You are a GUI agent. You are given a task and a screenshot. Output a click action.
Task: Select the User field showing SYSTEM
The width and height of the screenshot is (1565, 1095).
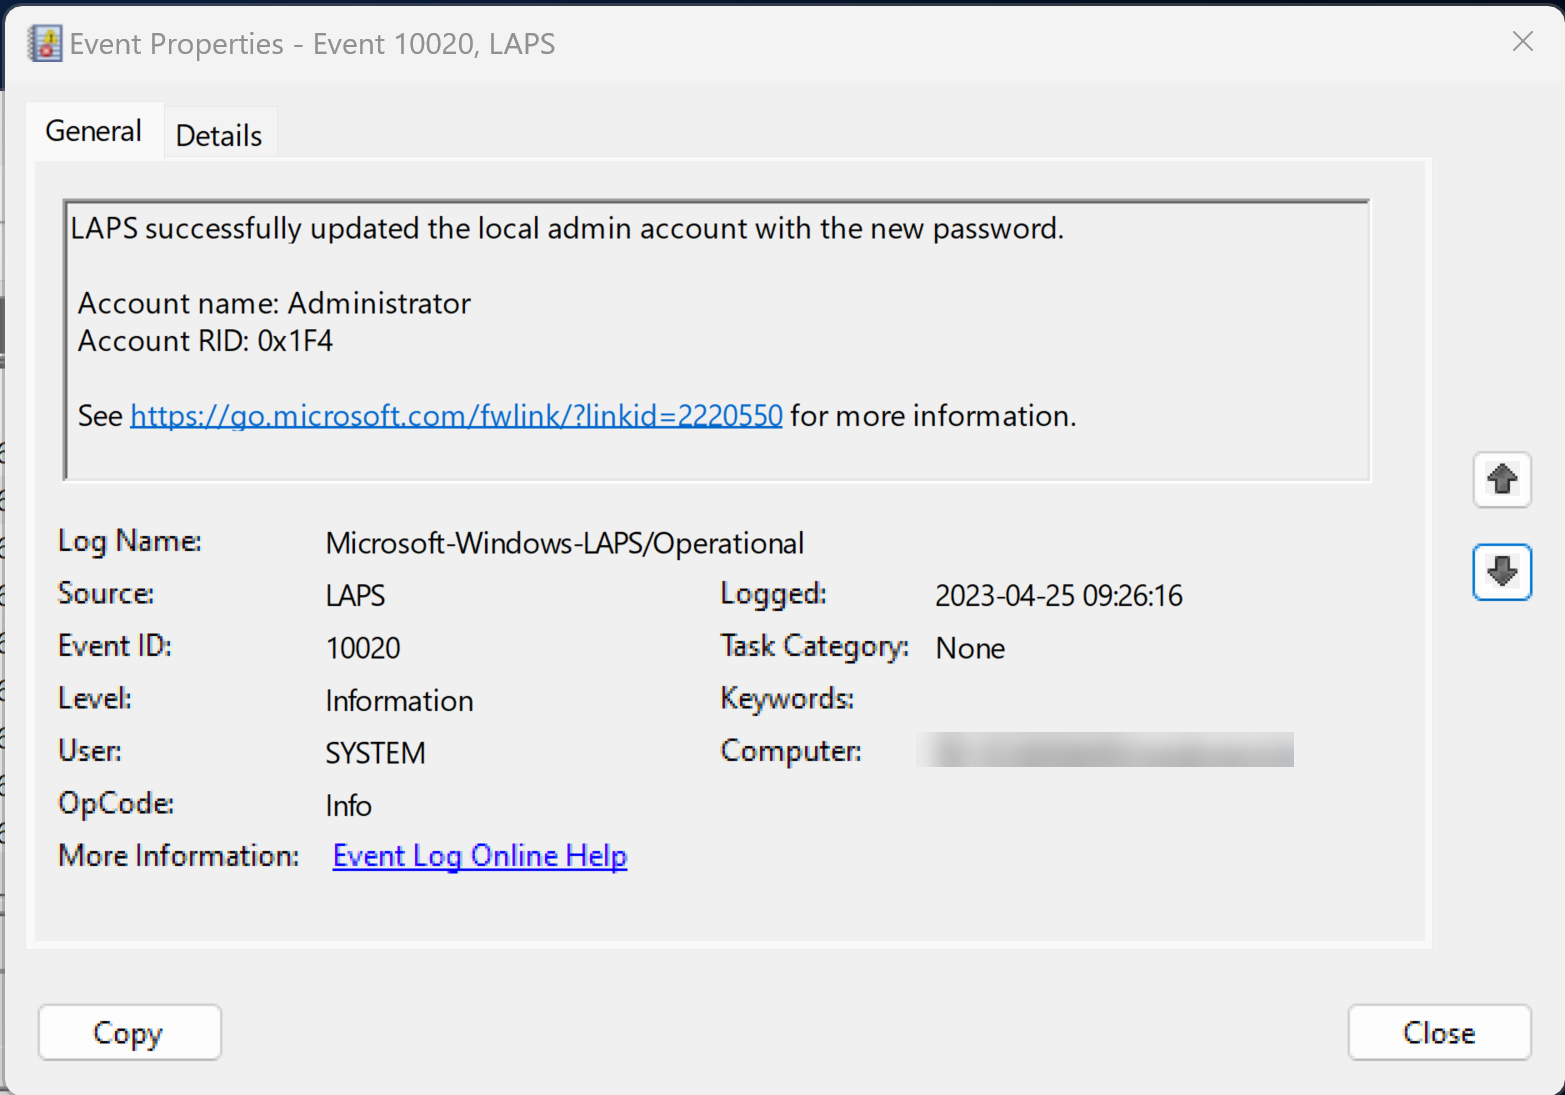pos(375,753)
